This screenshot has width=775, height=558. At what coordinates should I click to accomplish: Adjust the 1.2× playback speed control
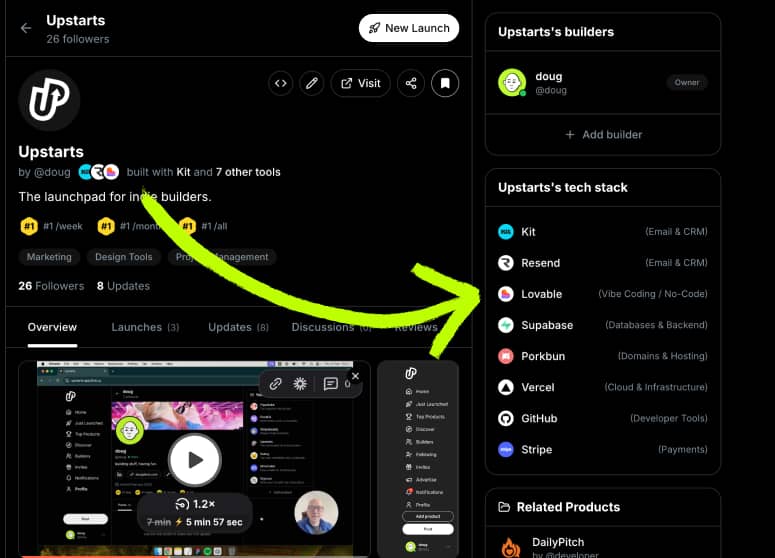pos(193,505)
